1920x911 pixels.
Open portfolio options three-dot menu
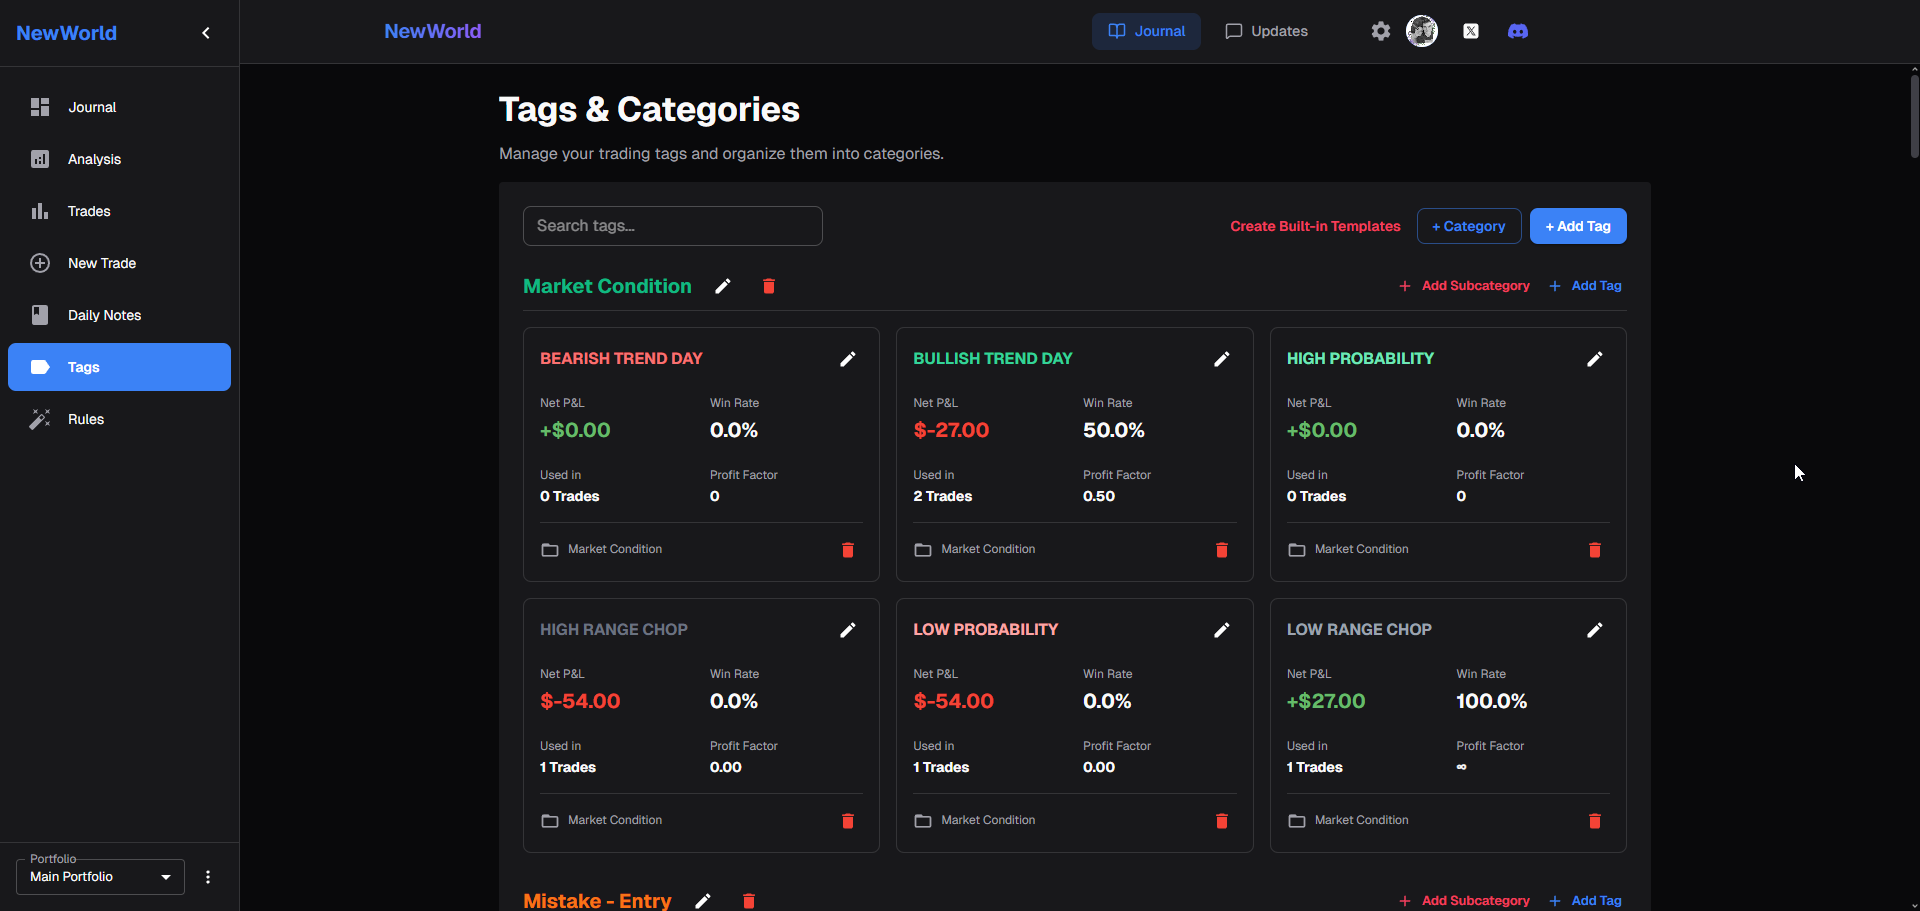[208, 877]
